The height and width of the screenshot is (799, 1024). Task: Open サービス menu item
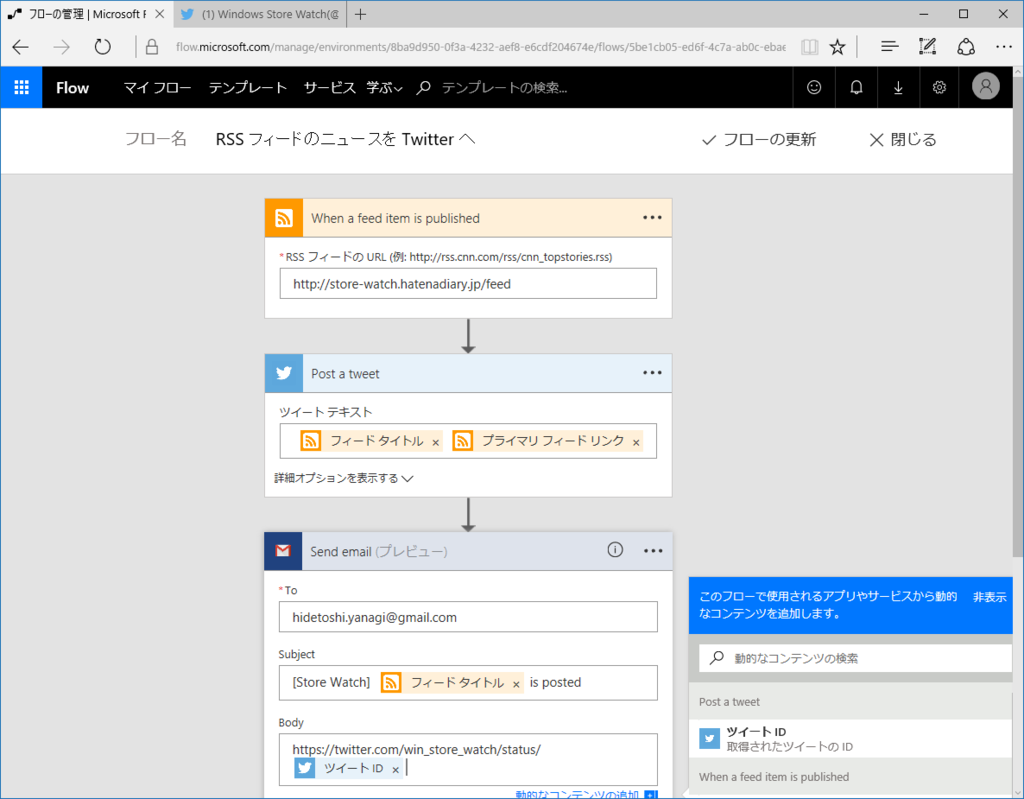[x=329, y=88]
